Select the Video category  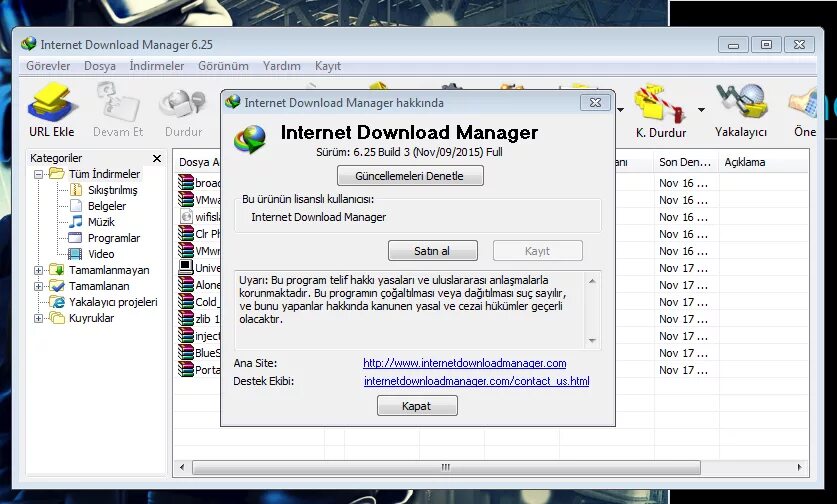[x=101, y=254]
